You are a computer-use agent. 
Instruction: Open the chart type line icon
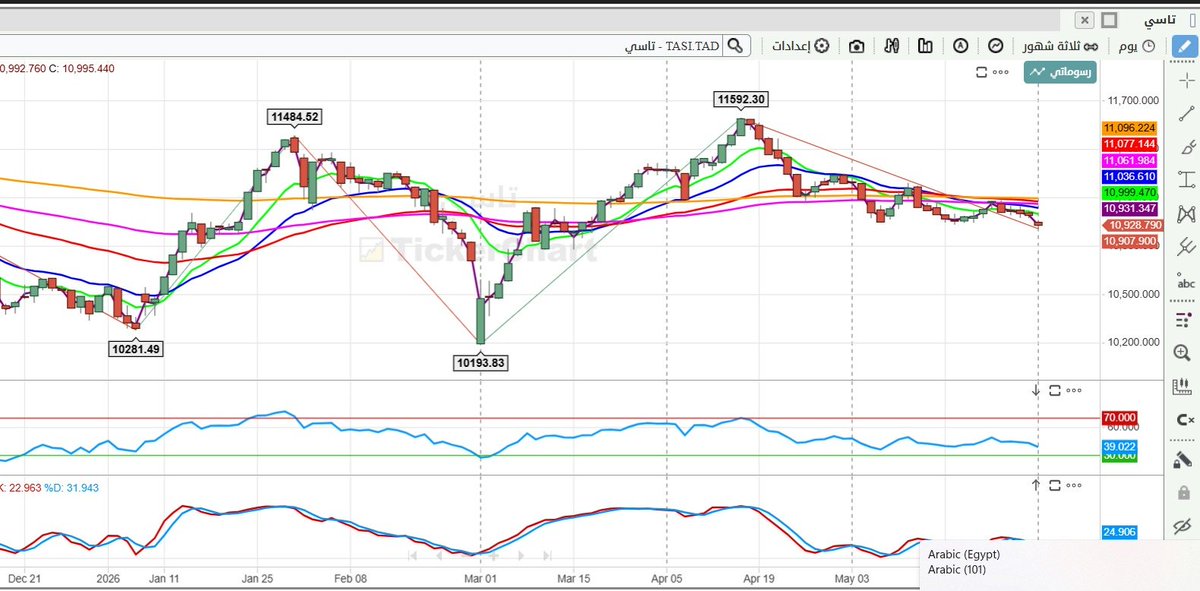tap(996, 46)
